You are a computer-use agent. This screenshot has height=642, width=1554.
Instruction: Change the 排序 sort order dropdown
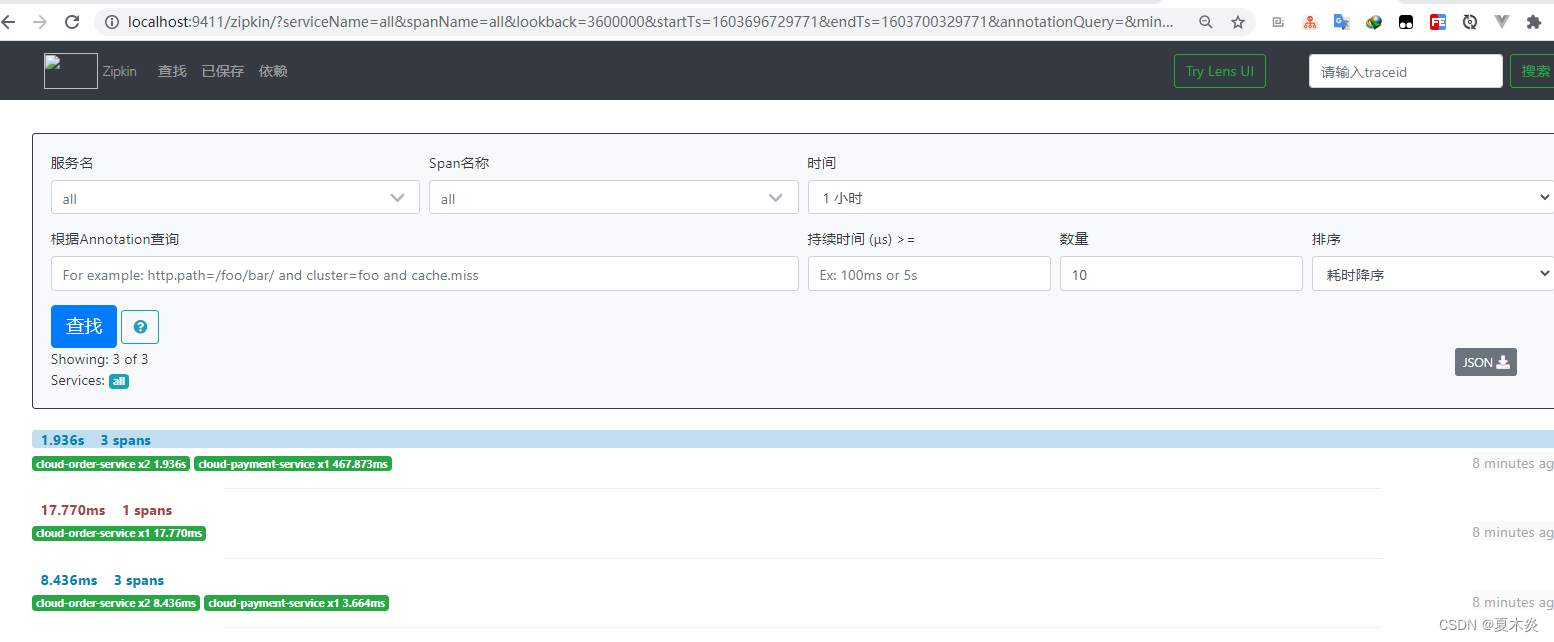[1432, 272]
